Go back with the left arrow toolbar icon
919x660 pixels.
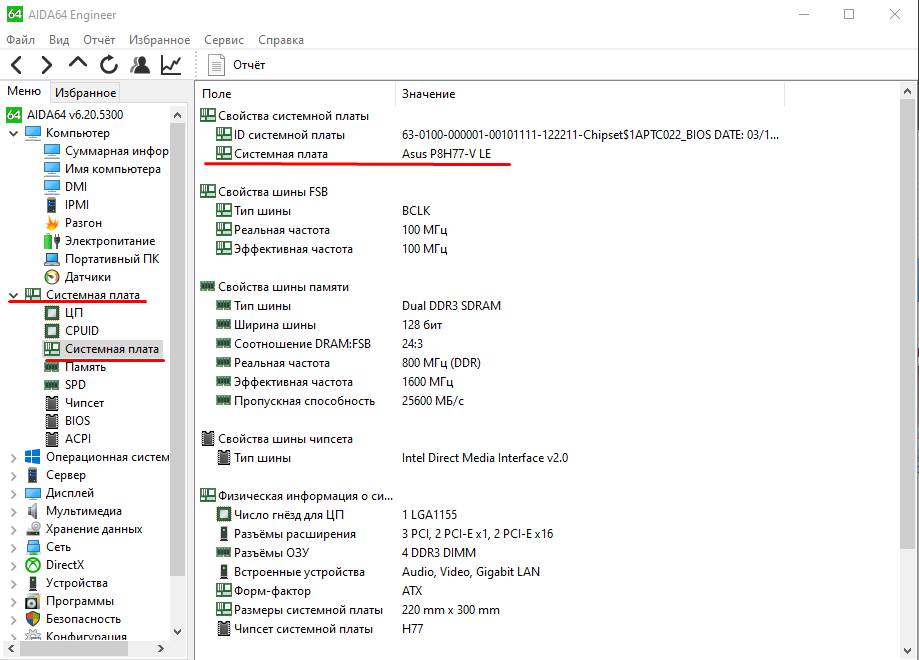tap(16, 64)
